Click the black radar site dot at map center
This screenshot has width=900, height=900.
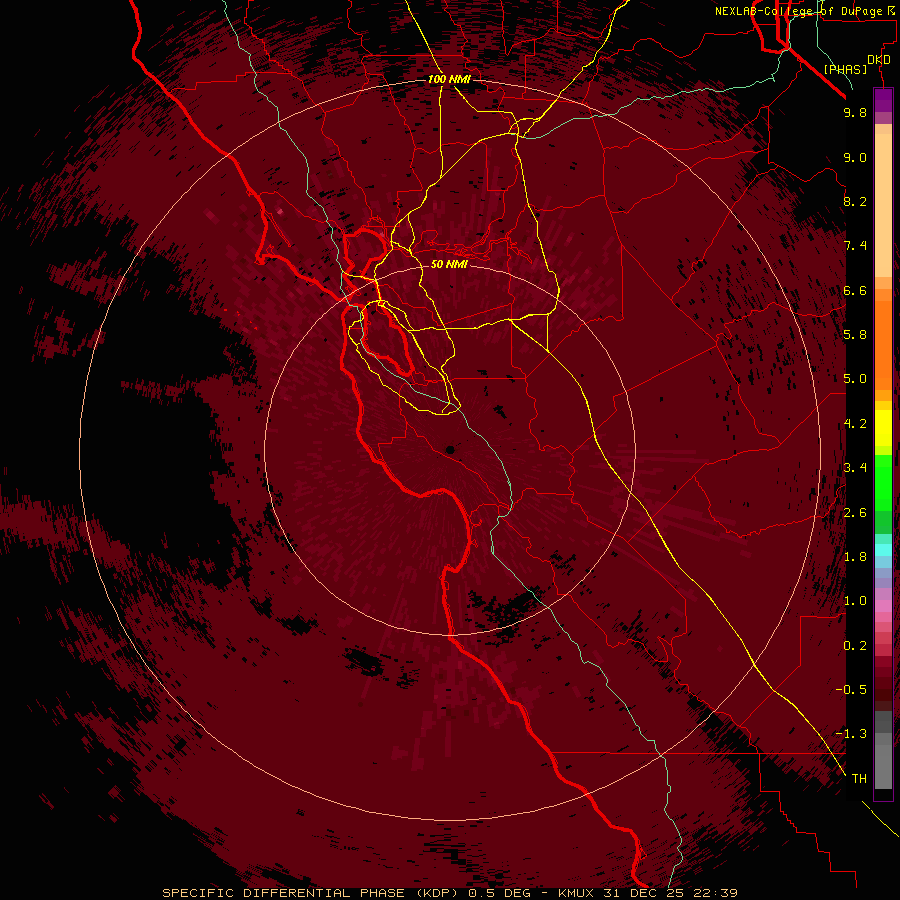(x=450, y=451)
